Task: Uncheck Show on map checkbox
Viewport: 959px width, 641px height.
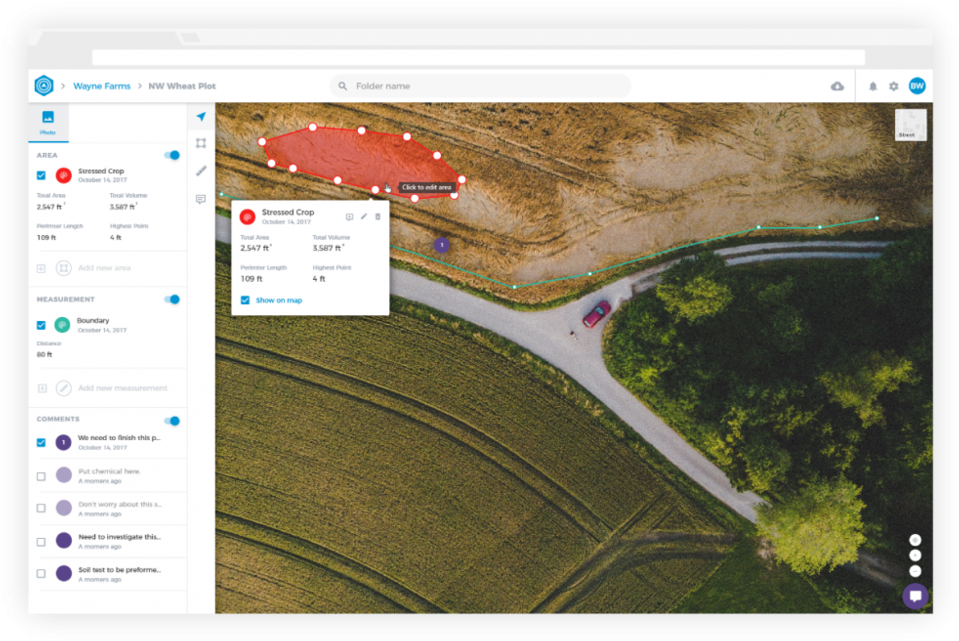Action: click(x=246, y=300)
